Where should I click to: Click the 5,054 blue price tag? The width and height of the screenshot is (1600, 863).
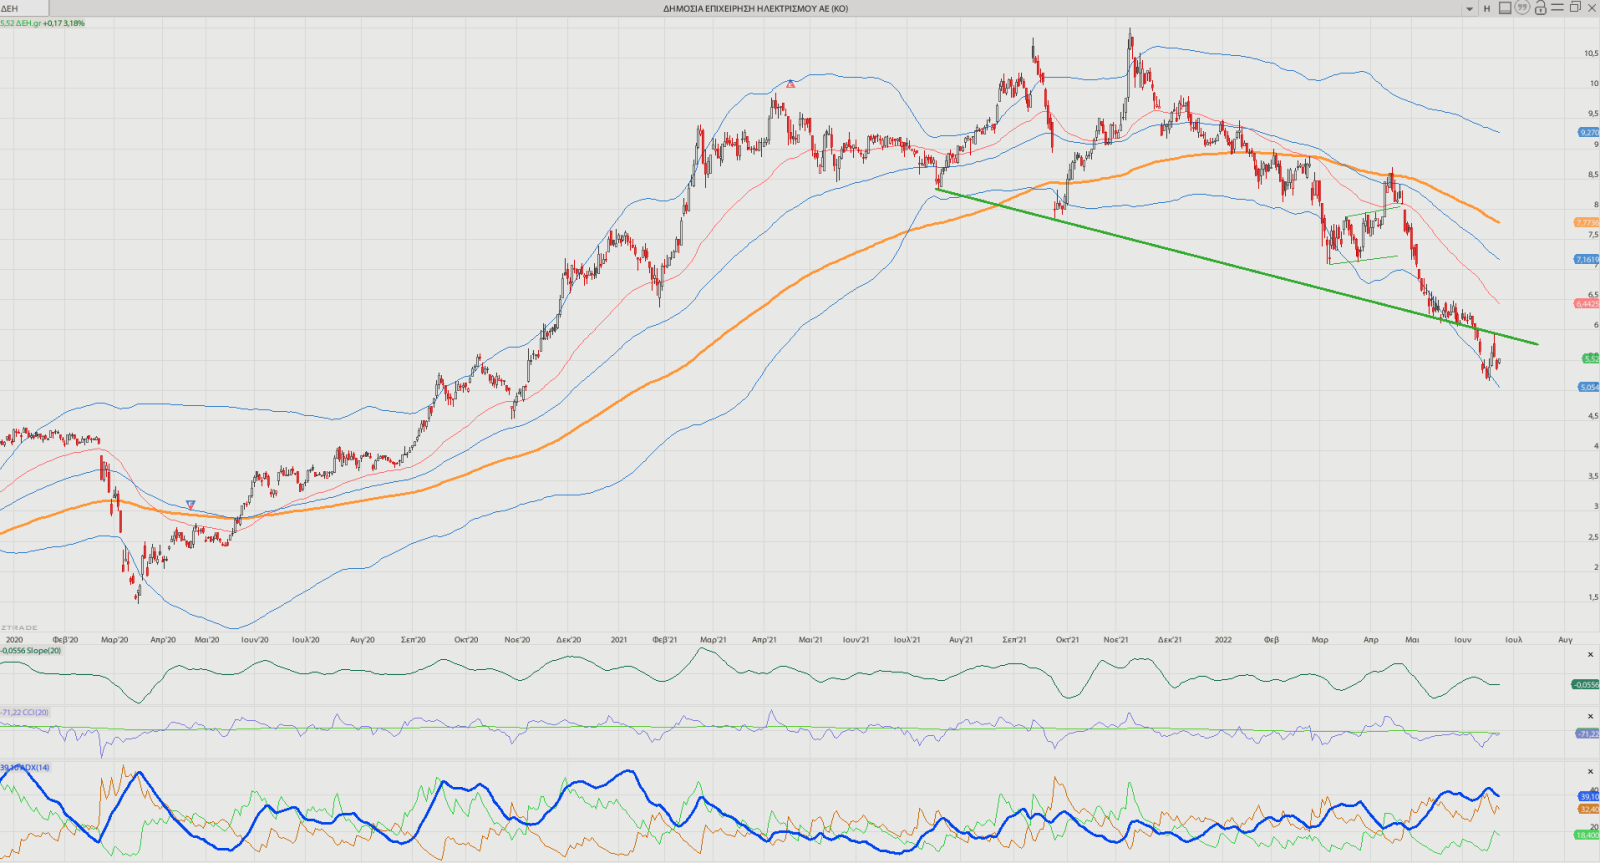tap(1589, 387)
